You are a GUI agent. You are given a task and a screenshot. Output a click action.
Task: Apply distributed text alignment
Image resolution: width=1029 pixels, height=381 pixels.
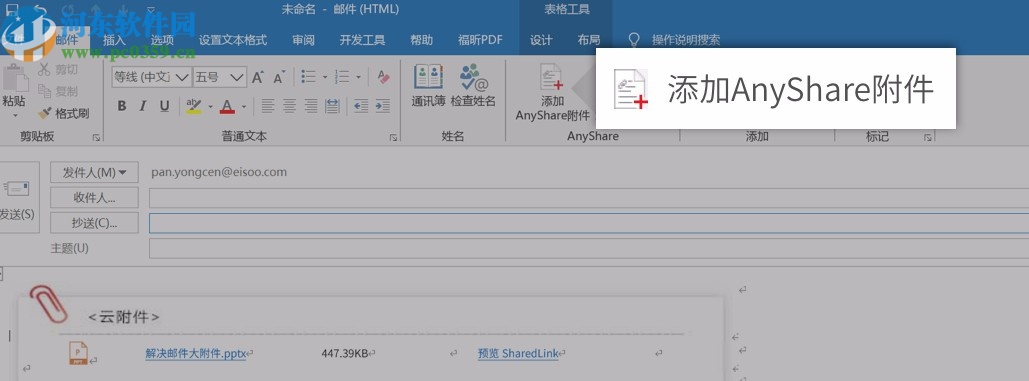(333, 106)
